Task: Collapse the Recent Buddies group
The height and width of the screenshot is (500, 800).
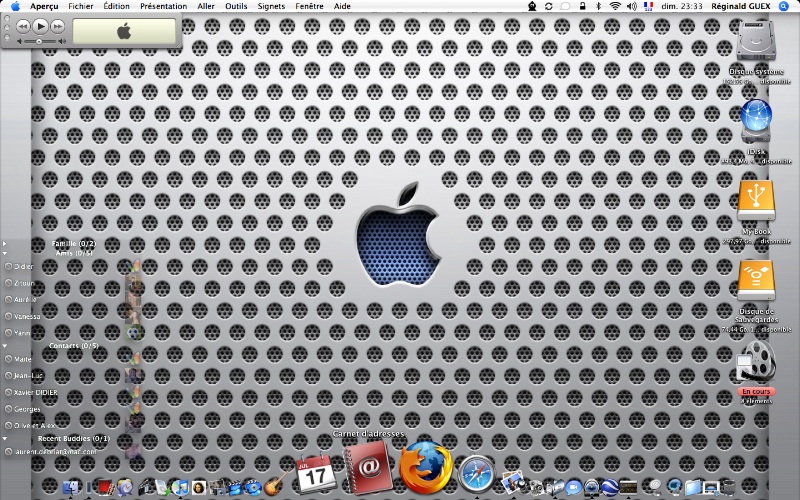Action: tap(5, 438)
